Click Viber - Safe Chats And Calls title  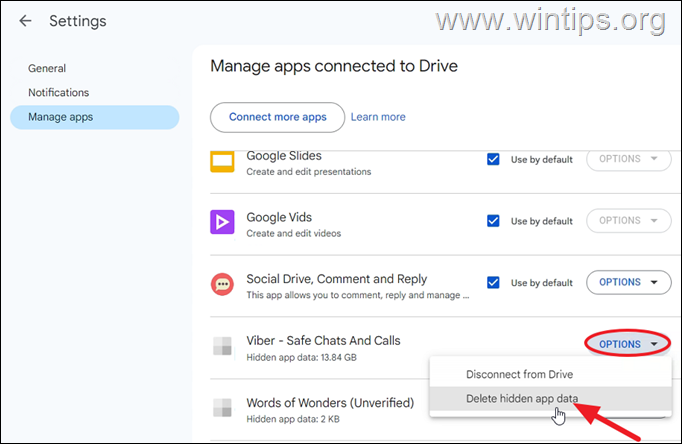click(x=323, y=341)
